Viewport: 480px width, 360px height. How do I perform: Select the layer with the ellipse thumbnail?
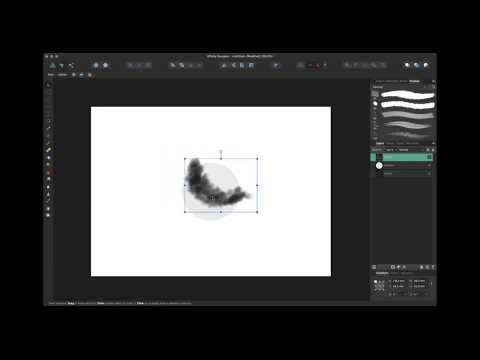tap(402, 165)
